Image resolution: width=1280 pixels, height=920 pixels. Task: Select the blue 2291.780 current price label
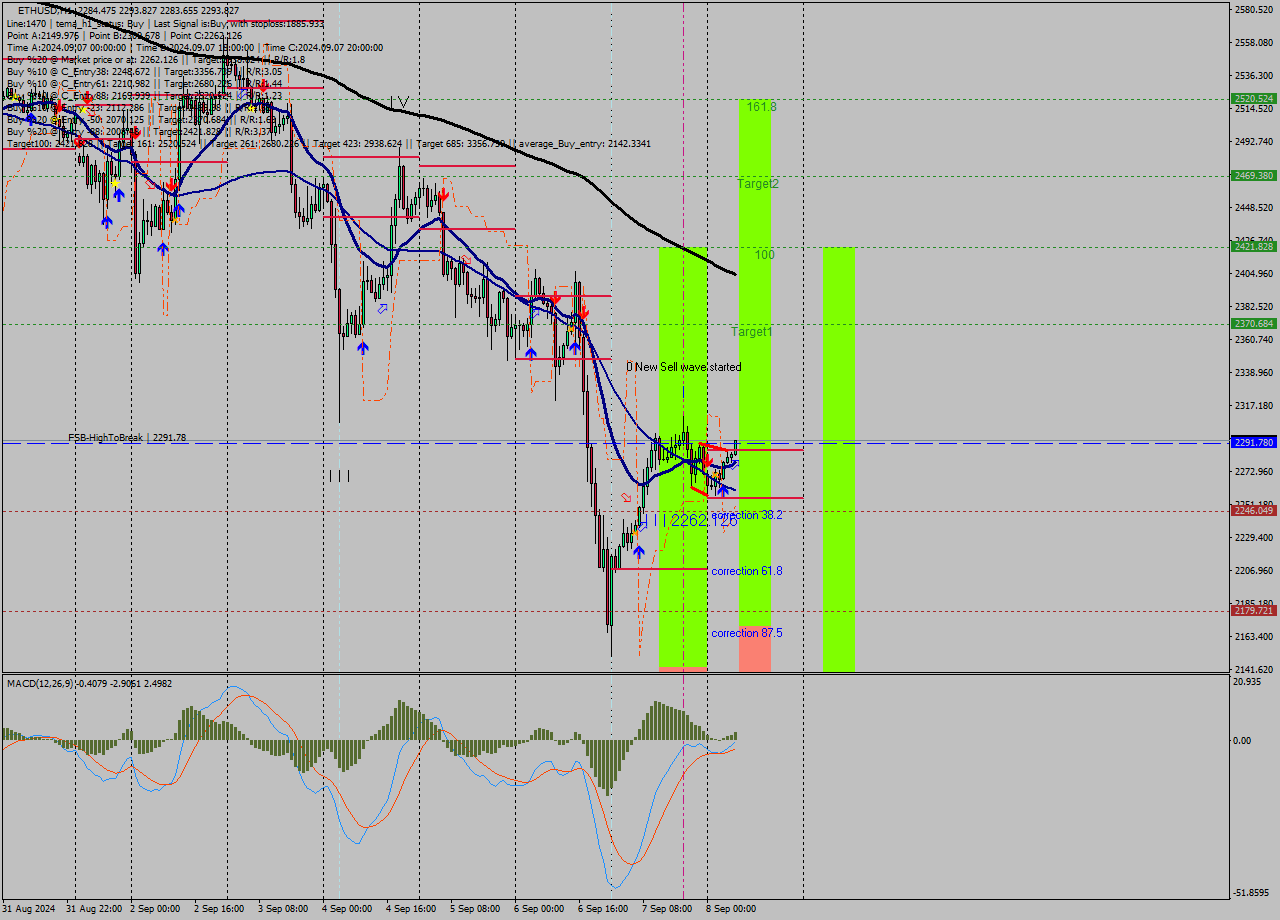click(1253, 442)
